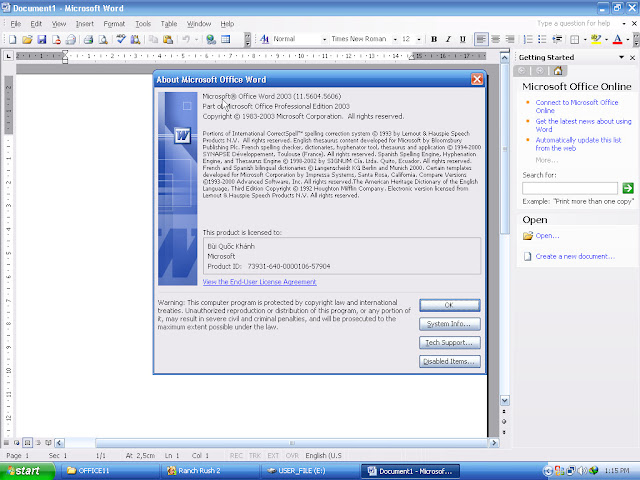Image resolution: width=640 pixels, height=480 pixels.
Task: Switch to Normal view button at bottom left
Action: click(6, 442)
